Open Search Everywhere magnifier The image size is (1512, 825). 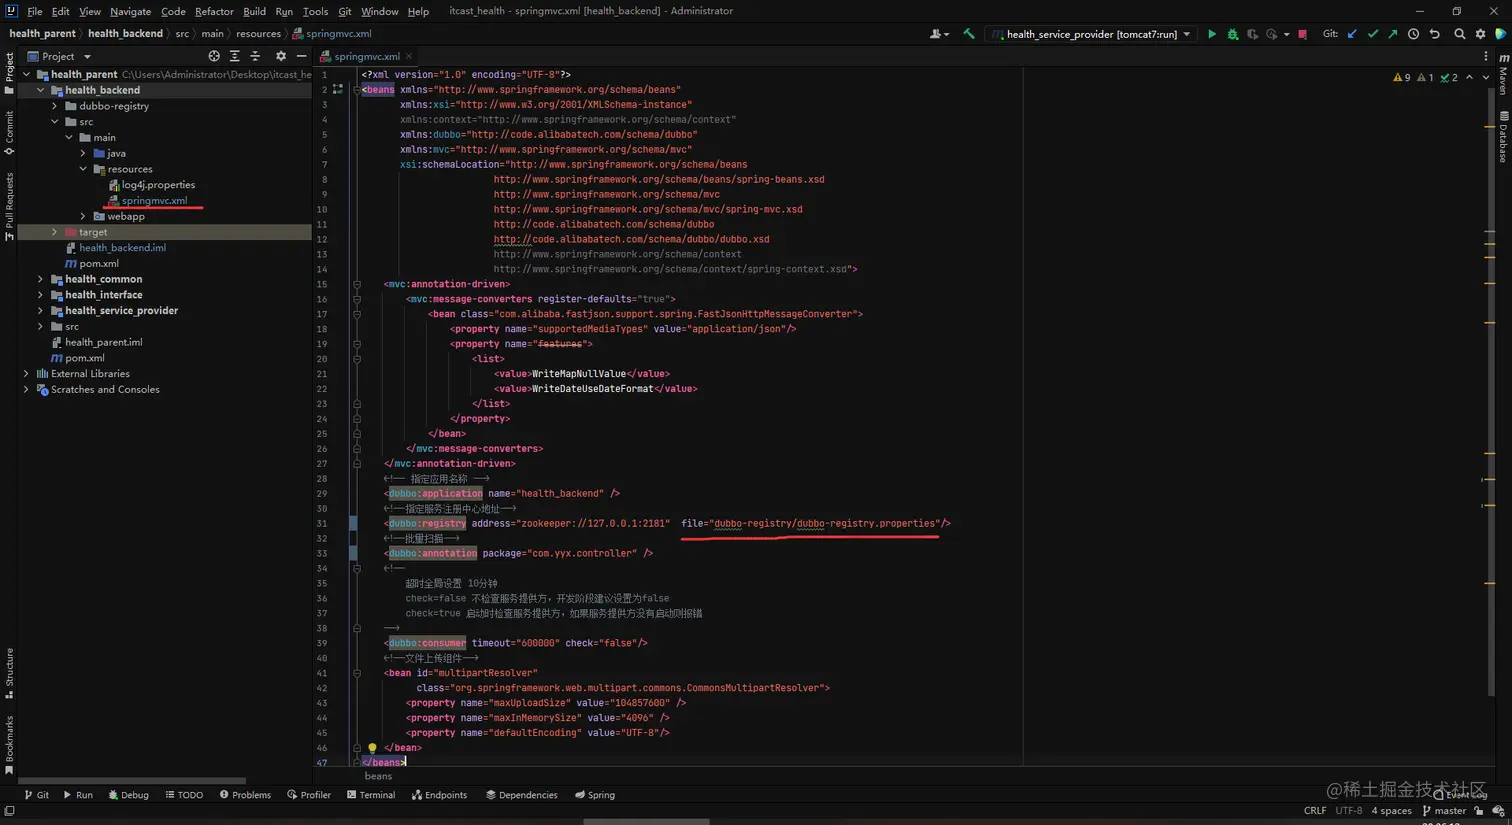(1459, 34)
